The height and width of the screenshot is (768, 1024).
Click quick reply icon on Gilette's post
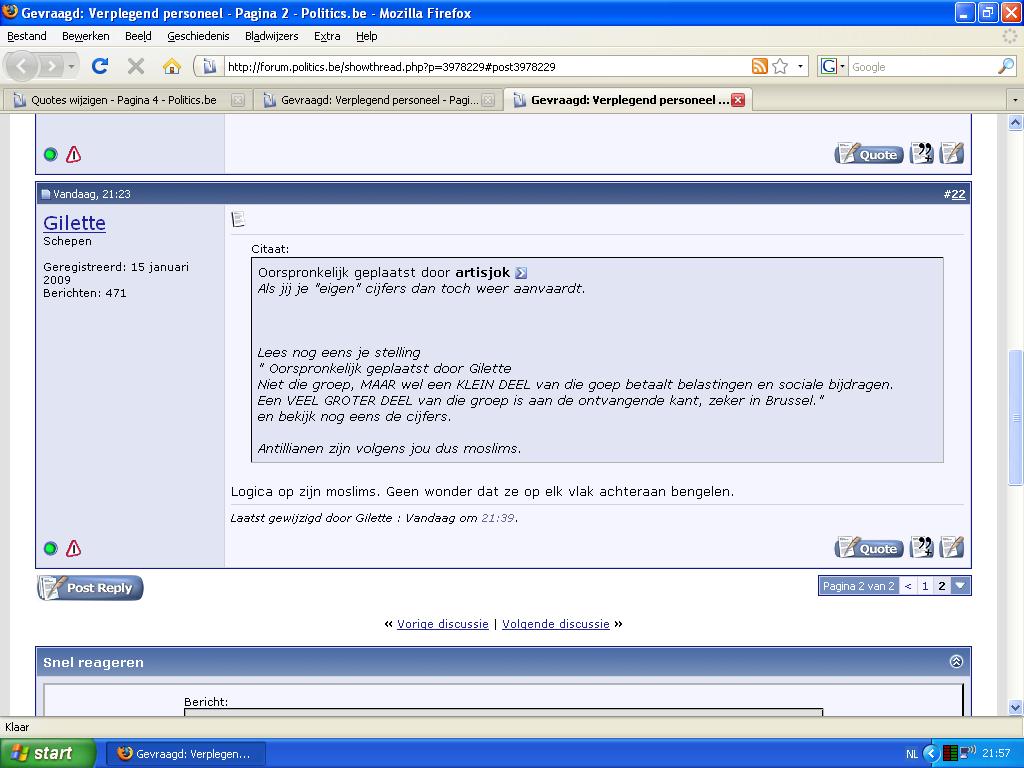(x=952, y=547)
